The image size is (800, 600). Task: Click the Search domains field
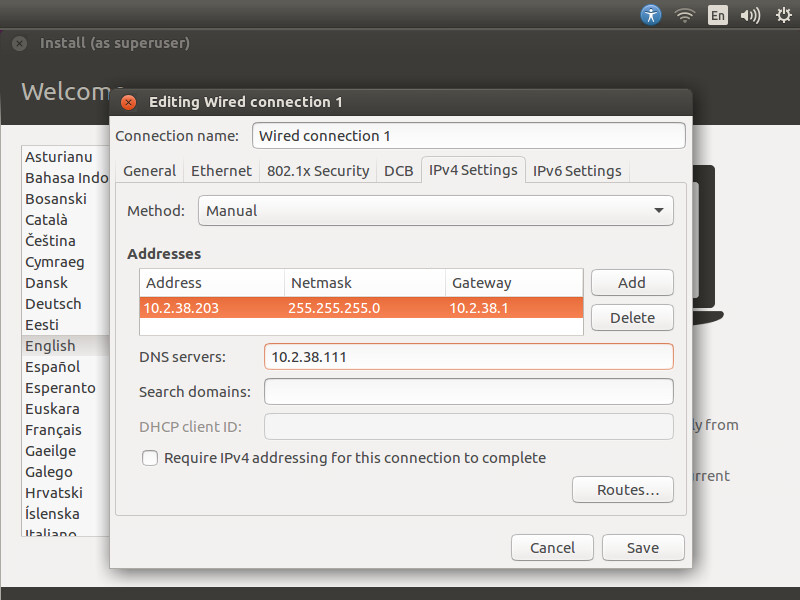[468, 392]
